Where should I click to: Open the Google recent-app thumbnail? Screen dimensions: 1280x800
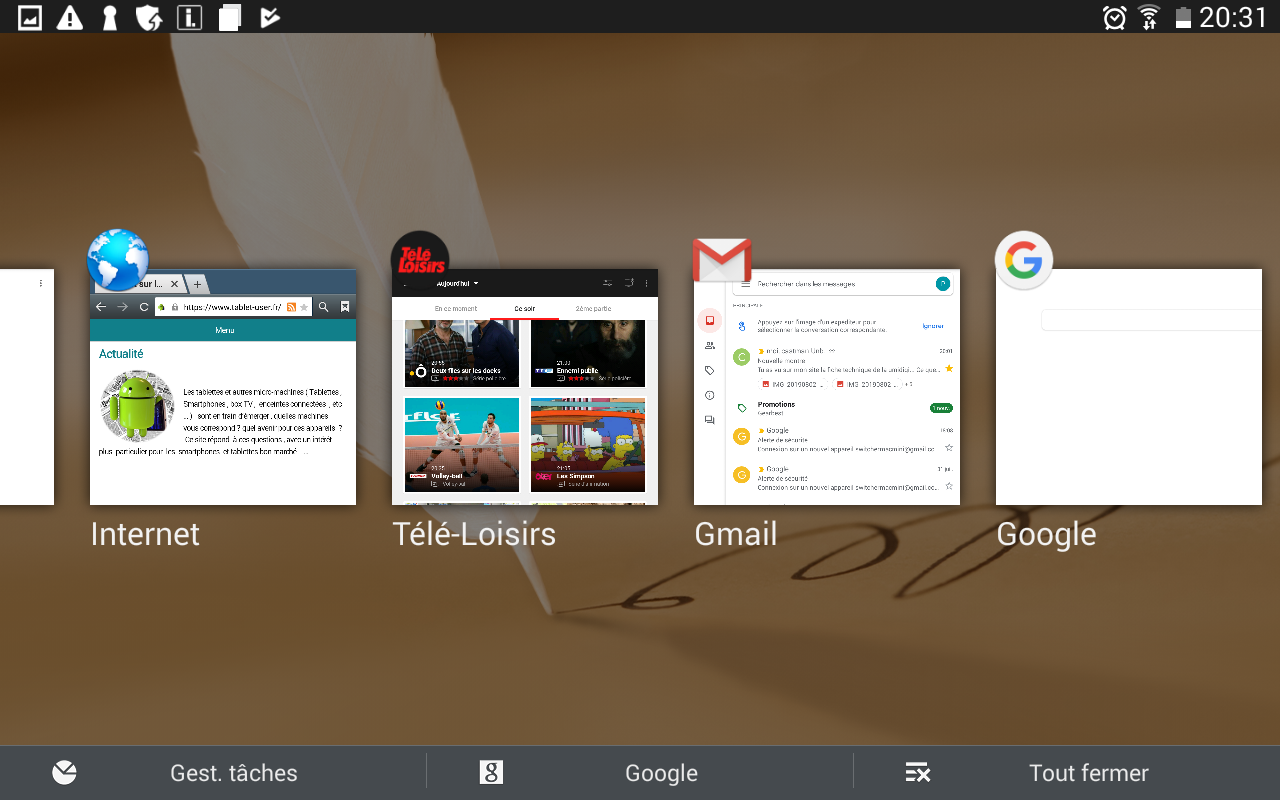click(x=1129, y=387)
